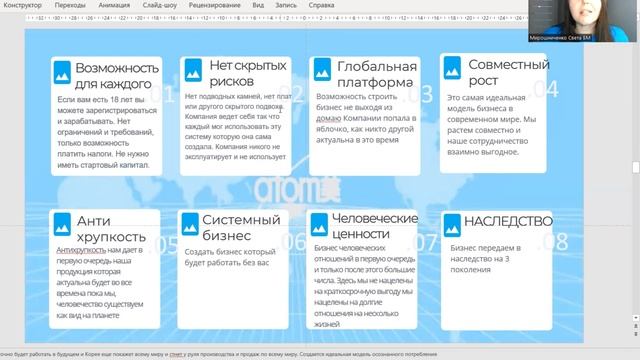Viewport: 640px width, 360px height.
Task: Select the heading Глобальная платформа
Action: click(377, 74)
